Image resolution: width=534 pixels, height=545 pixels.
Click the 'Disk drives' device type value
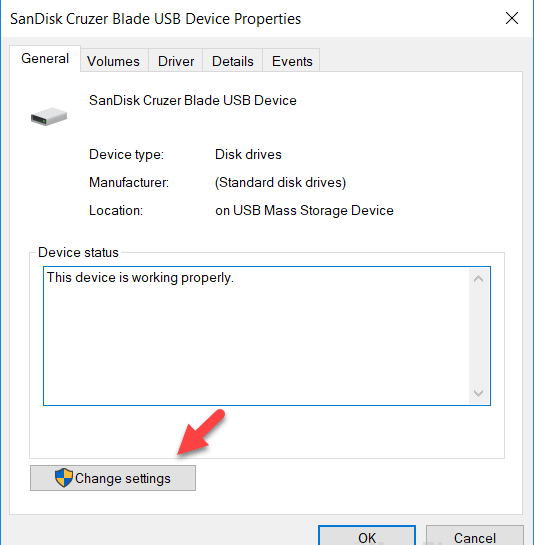click(248, 154)
